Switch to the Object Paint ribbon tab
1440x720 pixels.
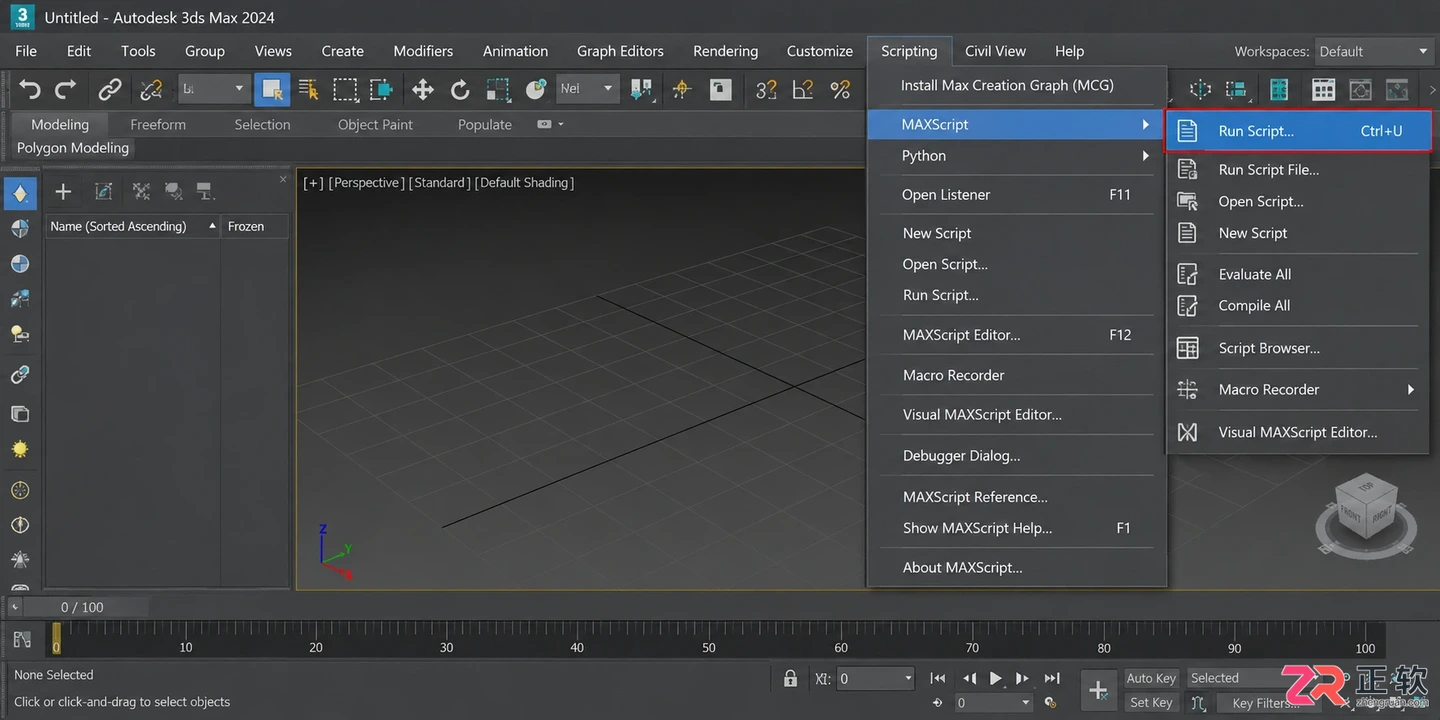pyautogui.click(x=375, y=124)
